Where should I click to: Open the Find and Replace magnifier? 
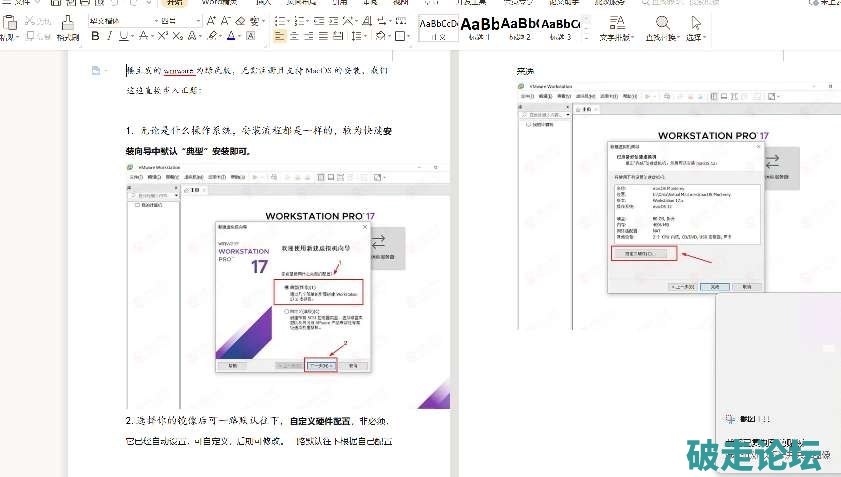(x=662, y=22)
